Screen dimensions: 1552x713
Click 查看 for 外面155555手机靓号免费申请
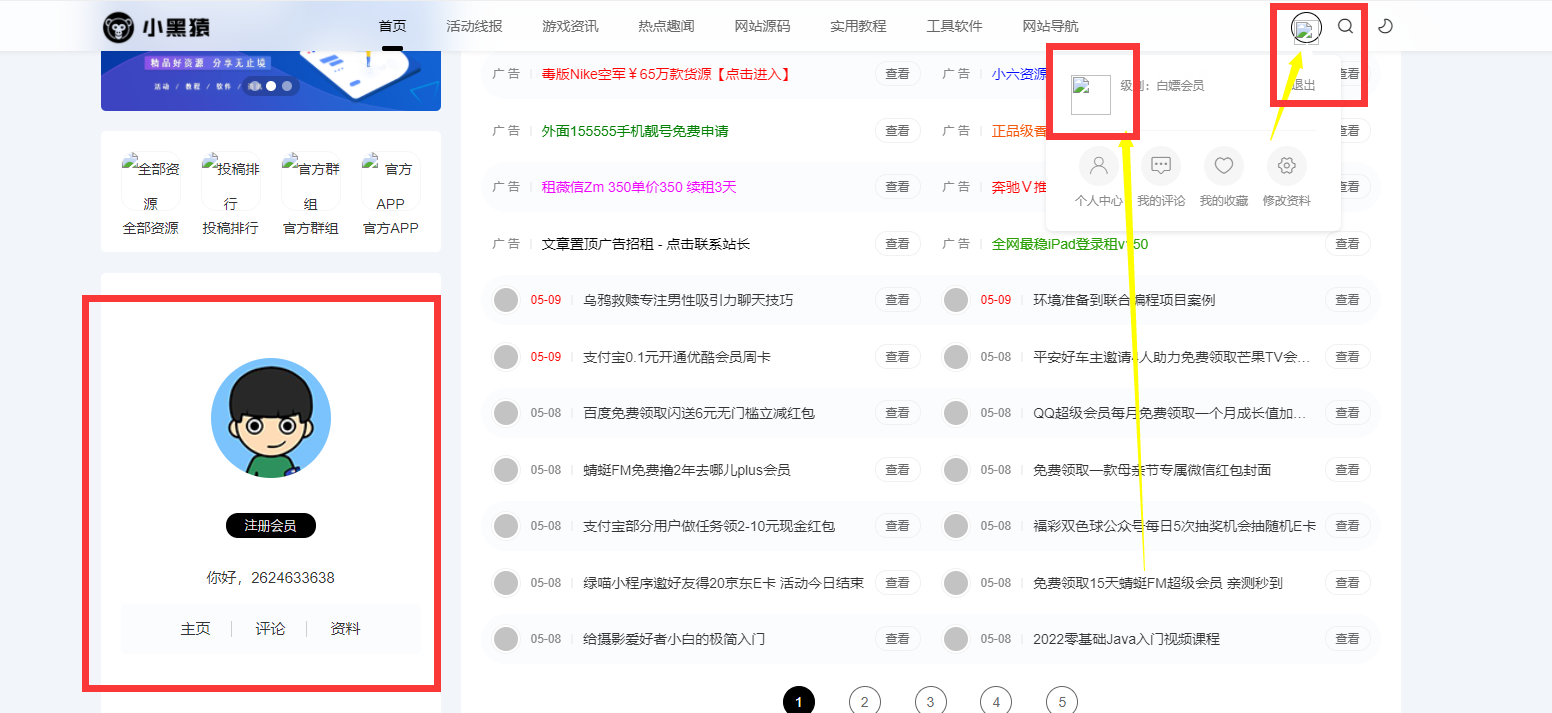(x=898, y=131)
